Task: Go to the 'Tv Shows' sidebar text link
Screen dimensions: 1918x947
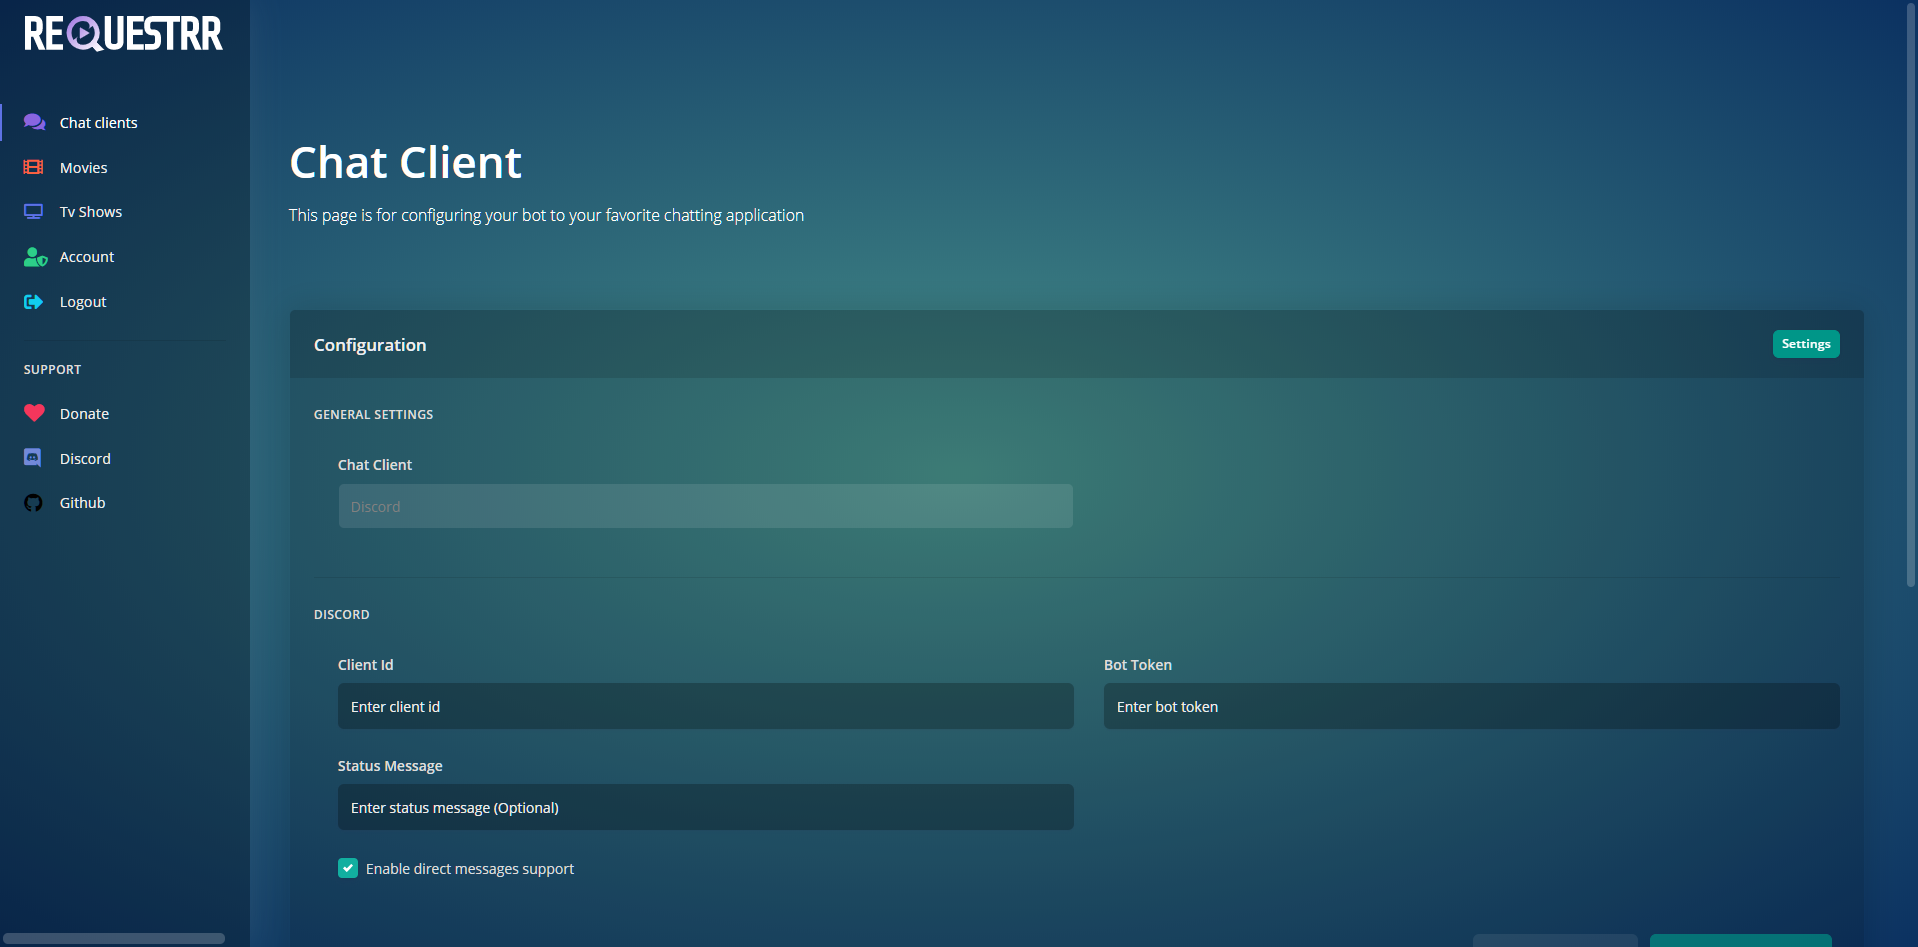Action: (x=91, y=212)
